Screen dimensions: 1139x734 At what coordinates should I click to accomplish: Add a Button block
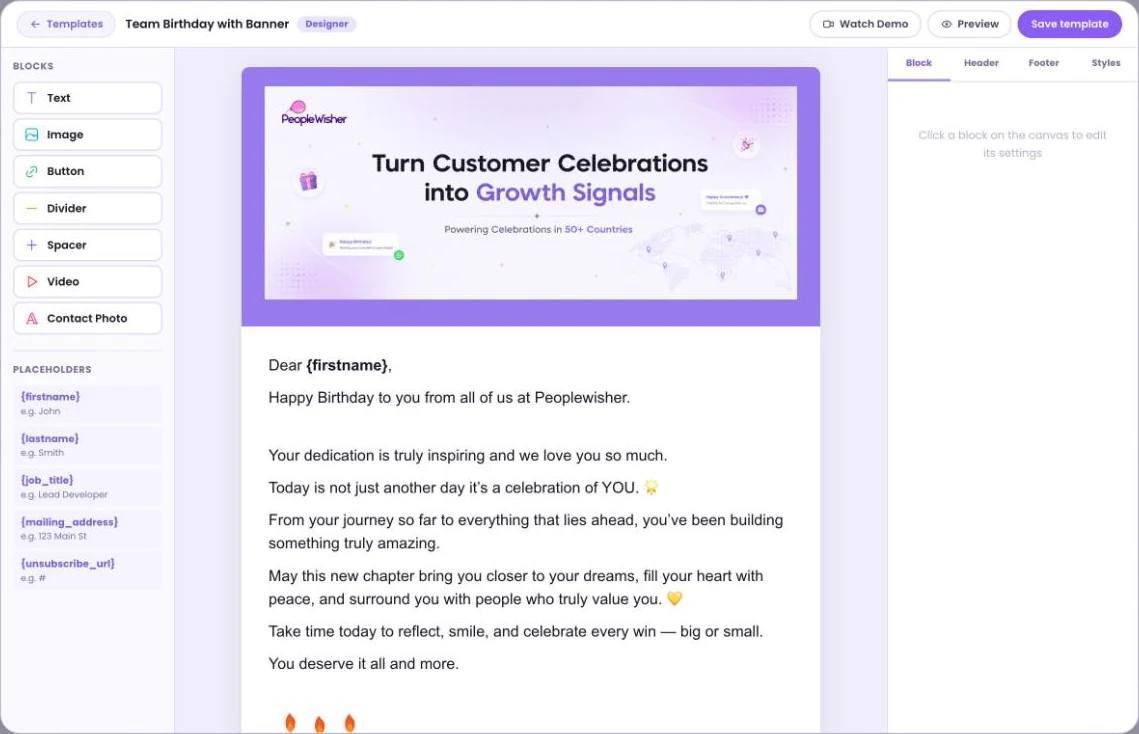click(87, 172)
